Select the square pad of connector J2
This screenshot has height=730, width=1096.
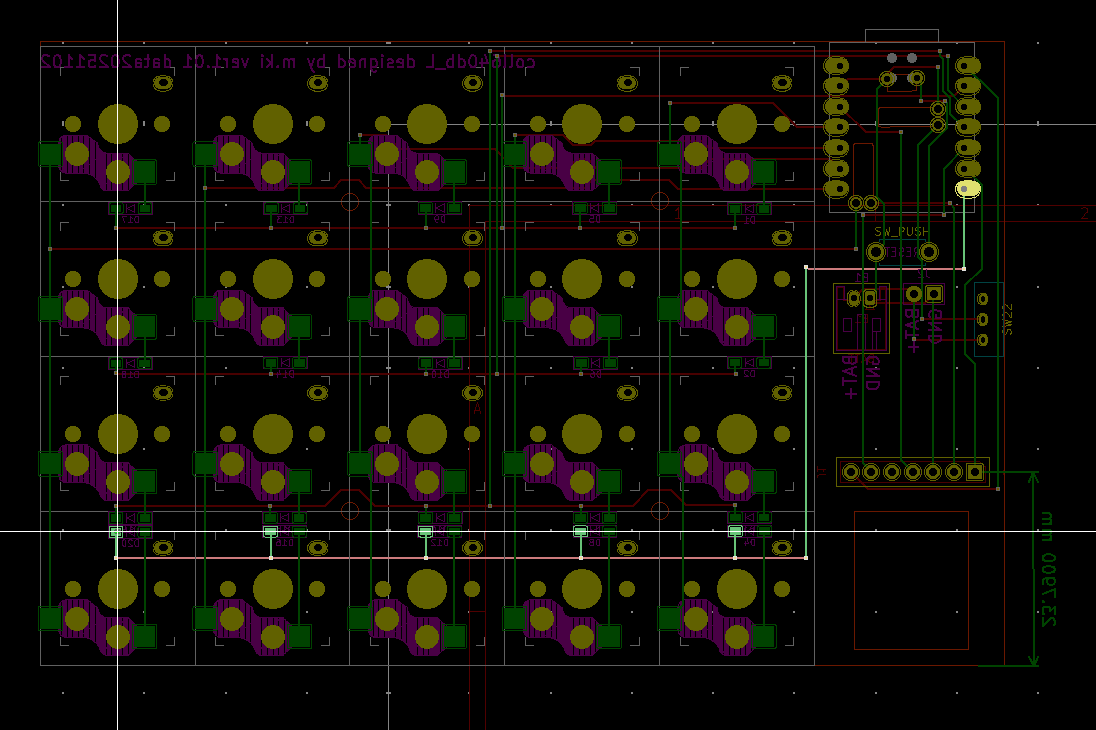click(934, 294)
